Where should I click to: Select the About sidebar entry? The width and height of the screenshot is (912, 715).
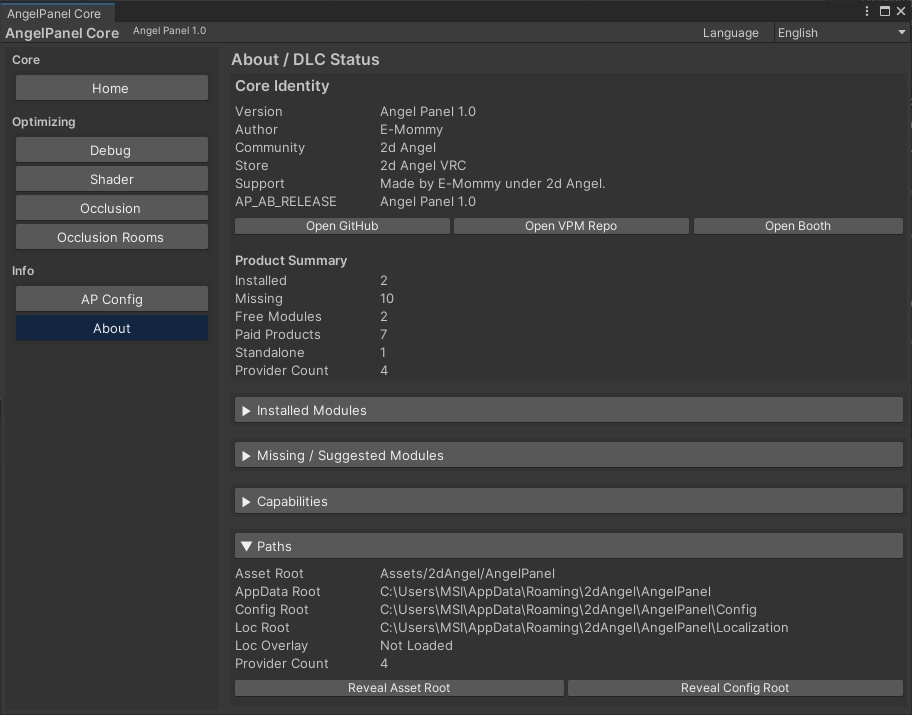pyautogui.click(x=111, y=328)
